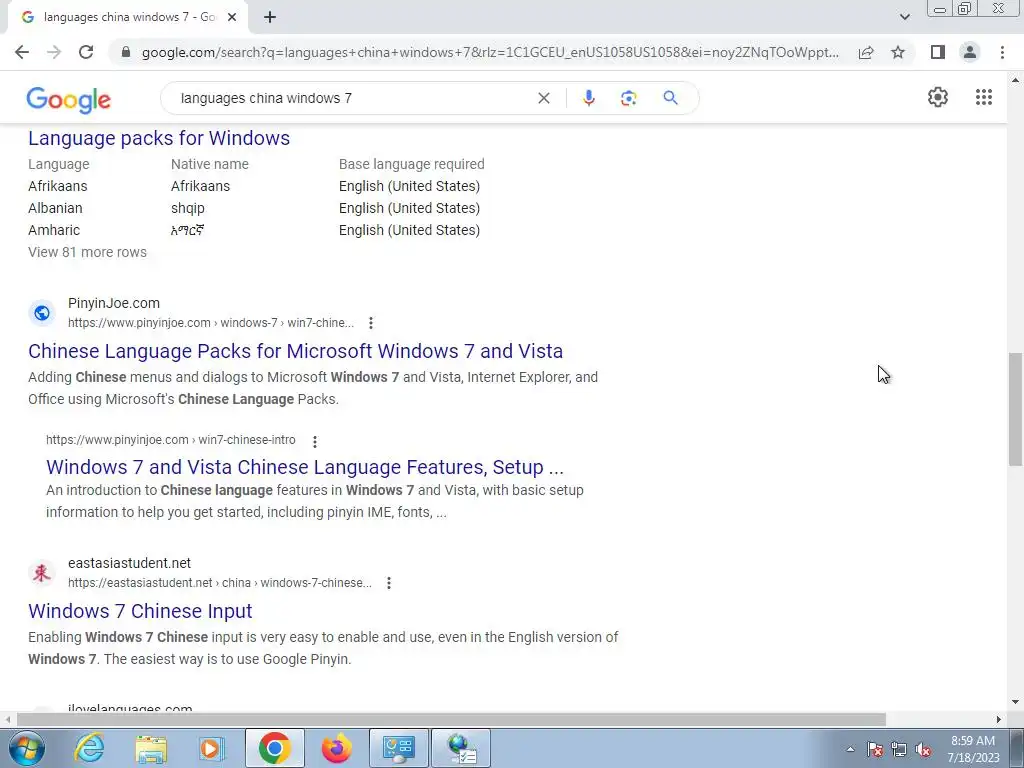This screenshot has height=768, width=1024.
Task: Open a new browser tab
Action: (x=270, y=18)
